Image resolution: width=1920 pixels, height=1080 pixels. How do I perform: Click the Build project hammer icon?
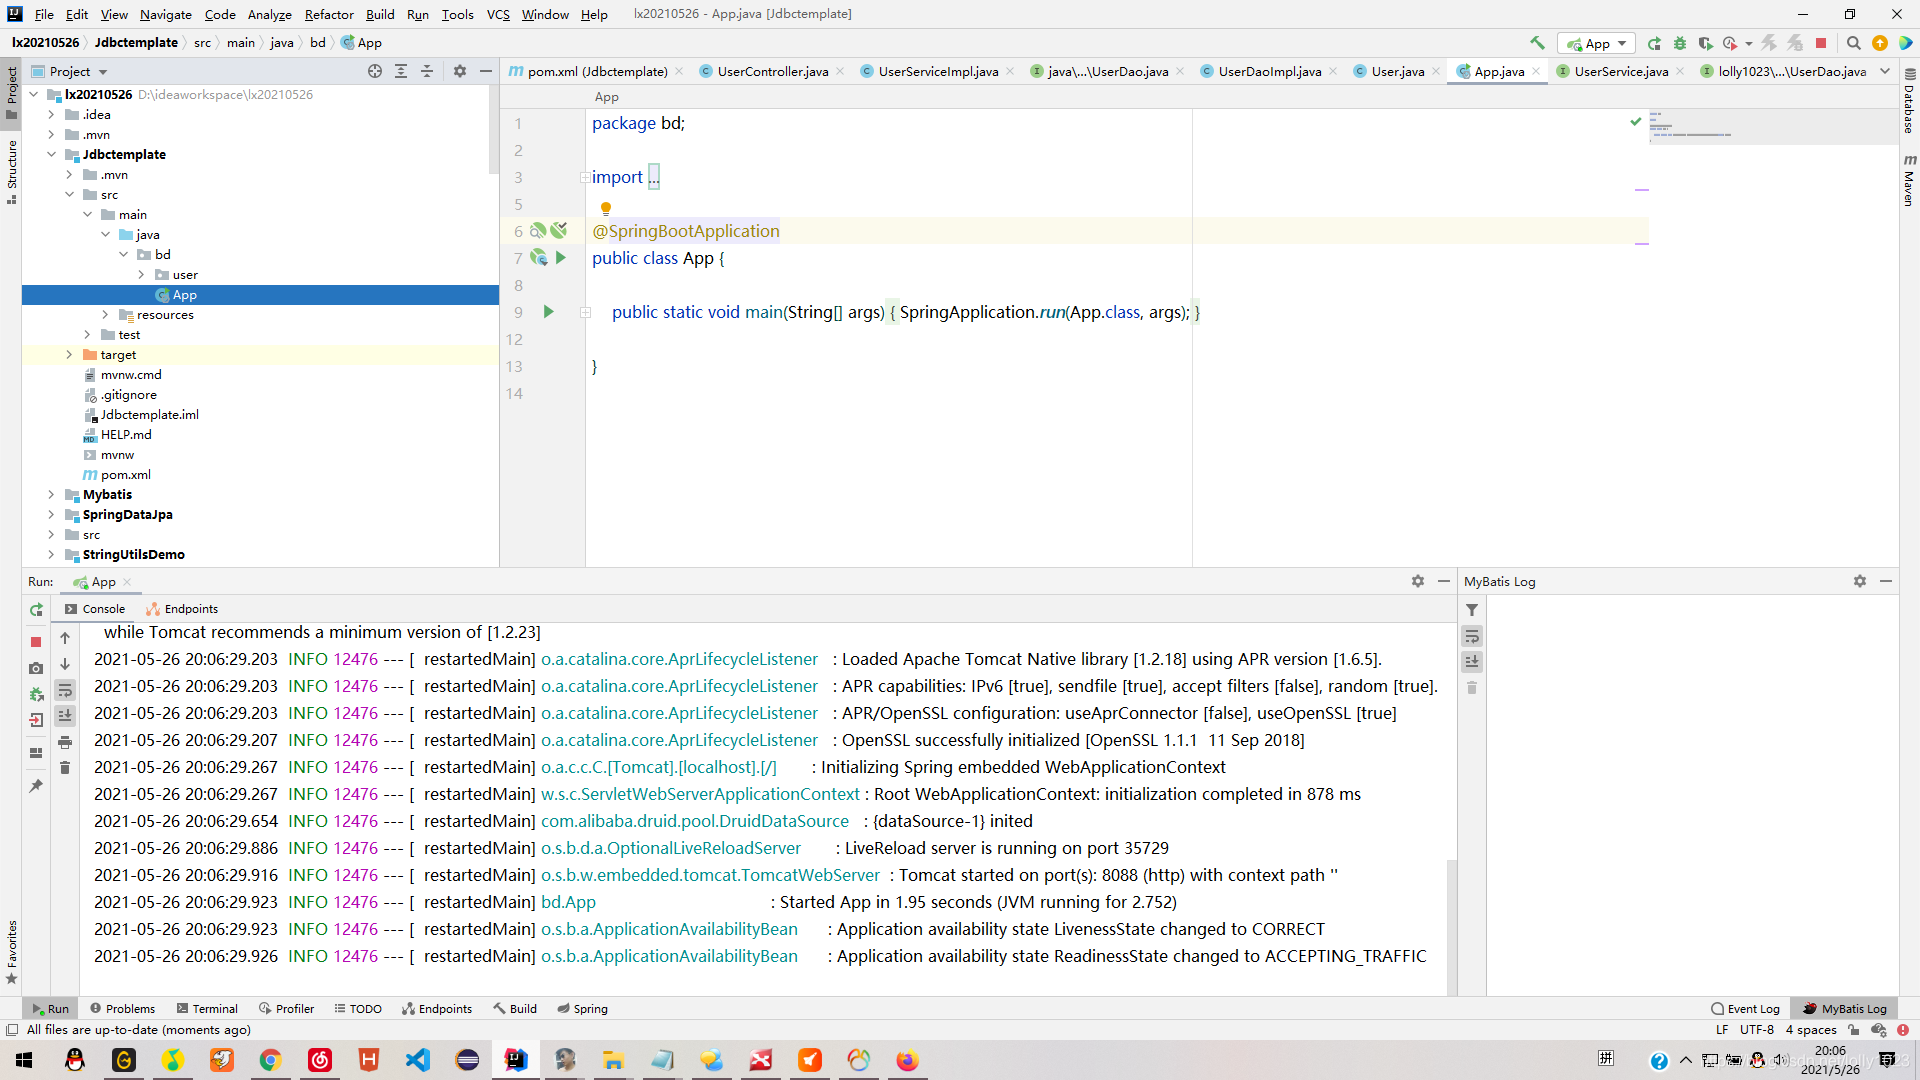tap(1537, 43)
